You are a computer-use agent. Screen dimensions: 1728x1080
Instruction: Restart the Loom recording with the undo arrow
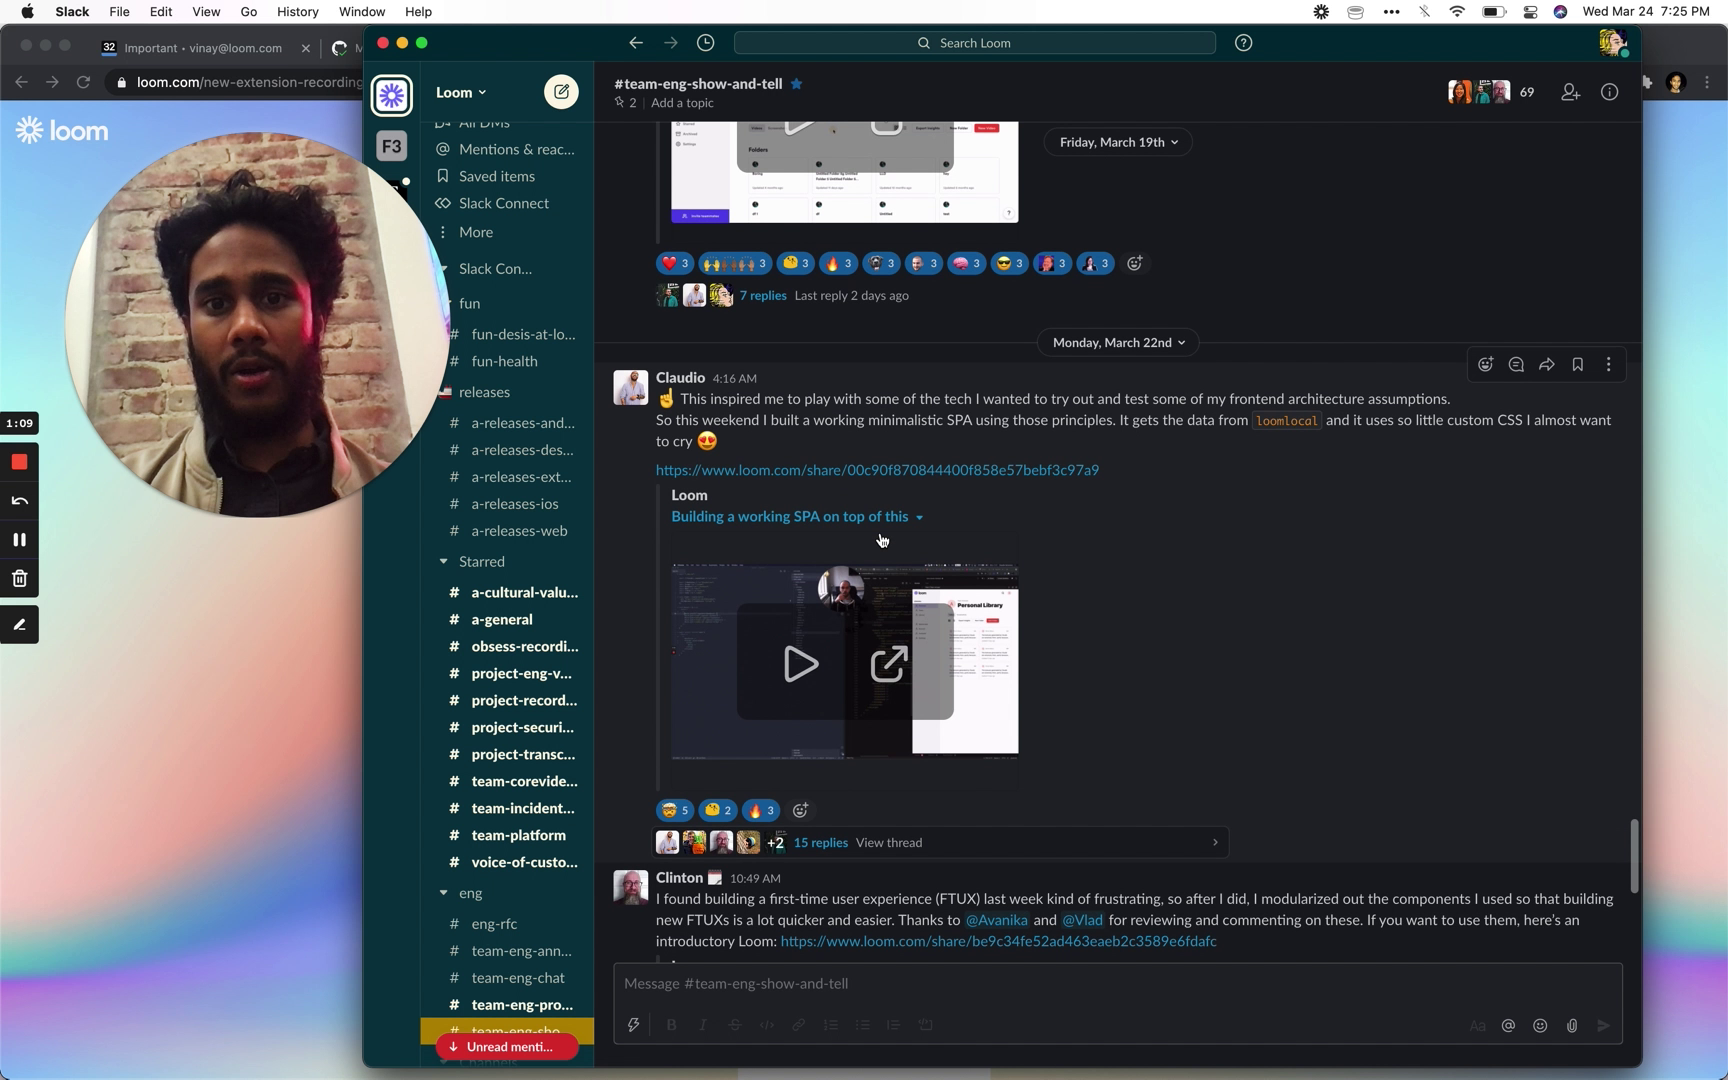tap(19, 501)
